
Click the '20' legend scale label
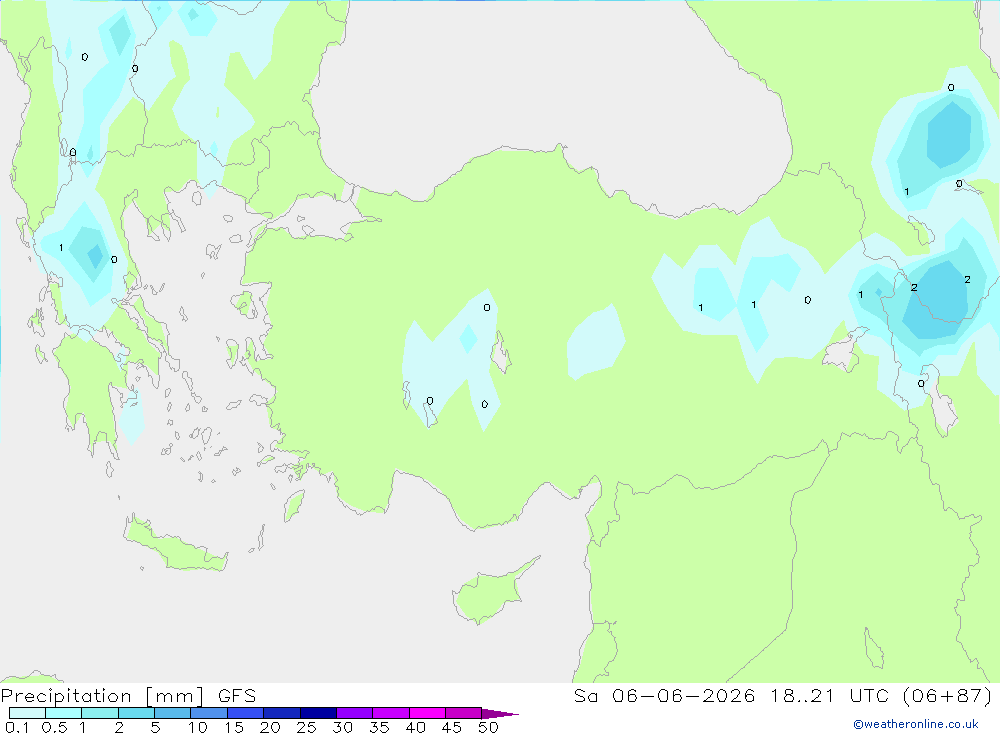[270, 727]
